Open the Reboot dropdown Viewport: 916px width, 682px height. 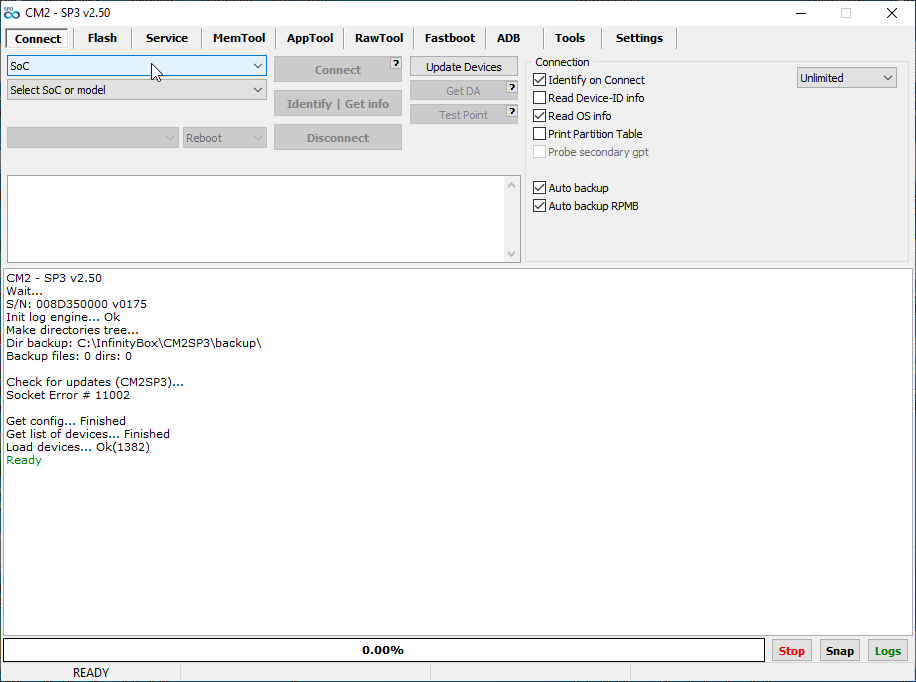point(225,138)
